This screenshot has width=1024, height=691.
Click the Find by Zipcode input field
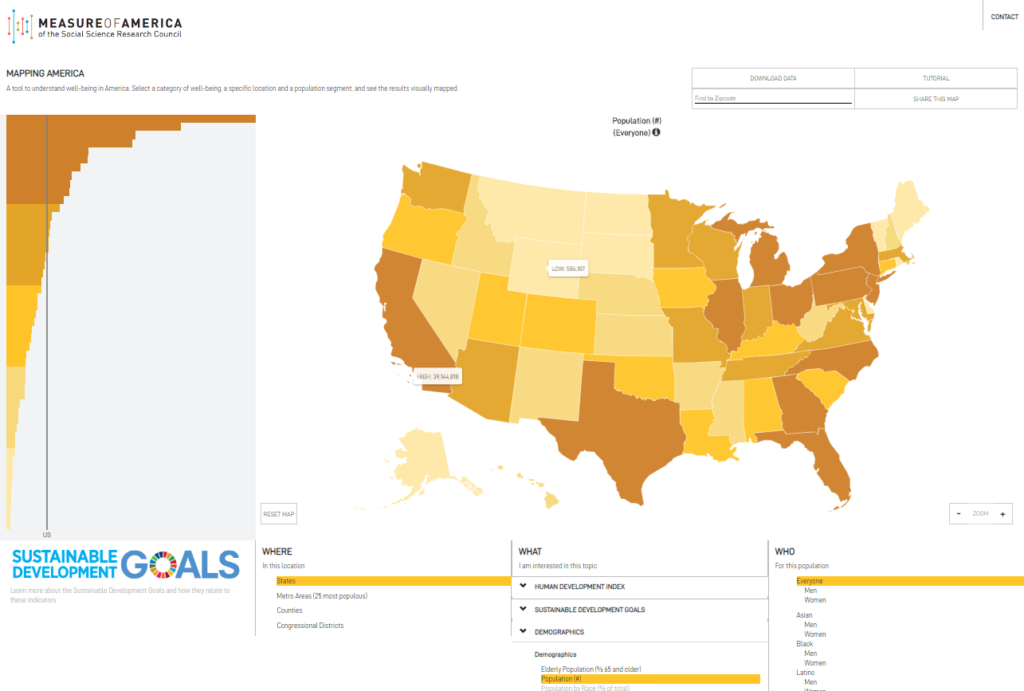coord(770,98)
